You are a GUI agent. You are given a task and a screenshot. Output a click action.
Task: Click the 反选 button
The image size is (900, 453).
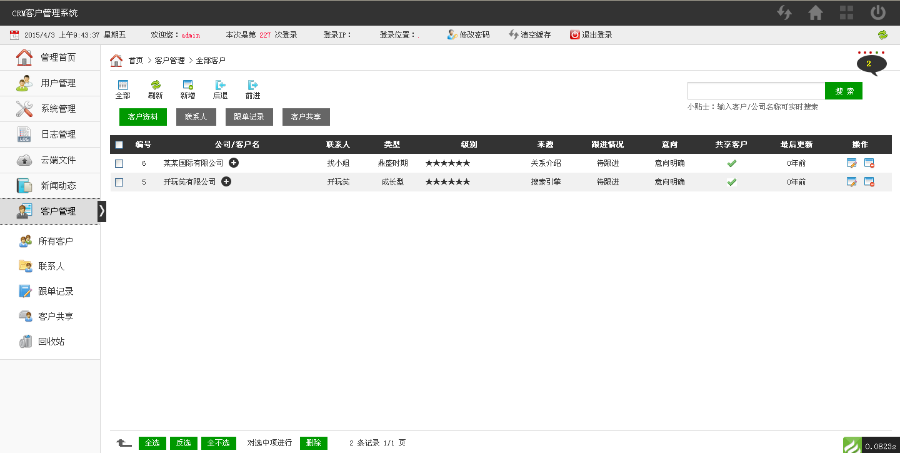point(184,443)
